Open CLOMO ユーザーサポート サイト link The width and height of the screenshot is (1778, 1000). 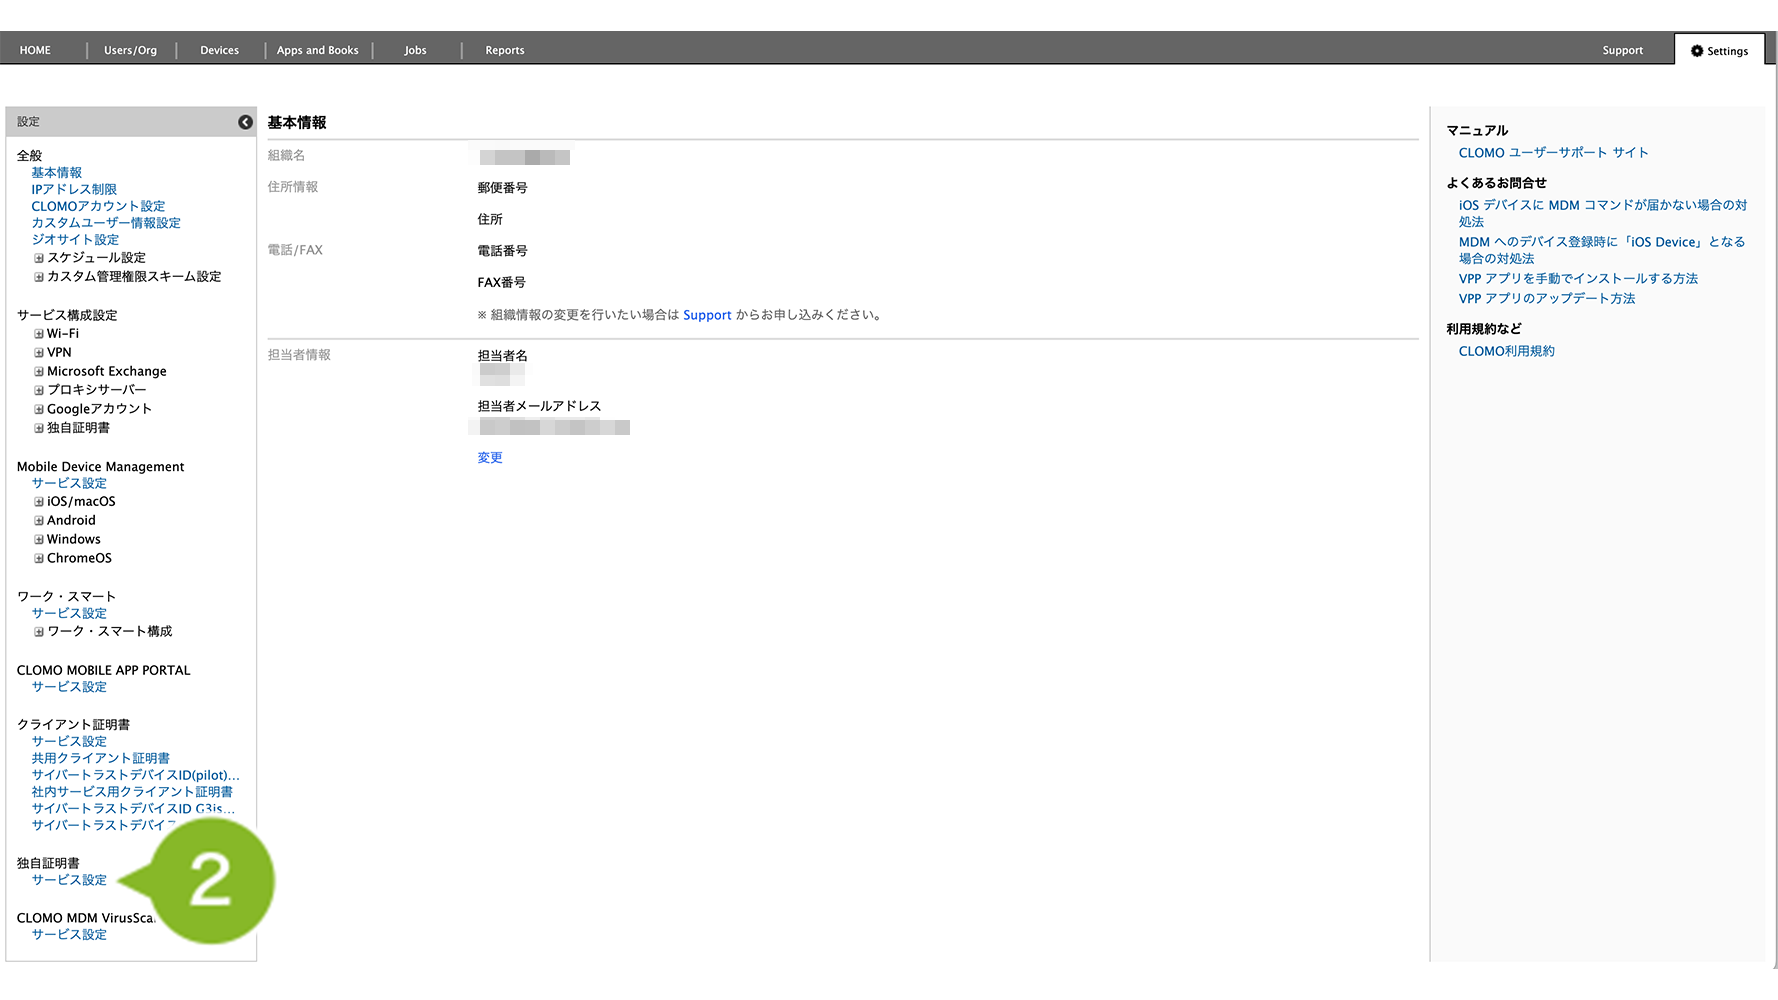tap(1552, 153)
